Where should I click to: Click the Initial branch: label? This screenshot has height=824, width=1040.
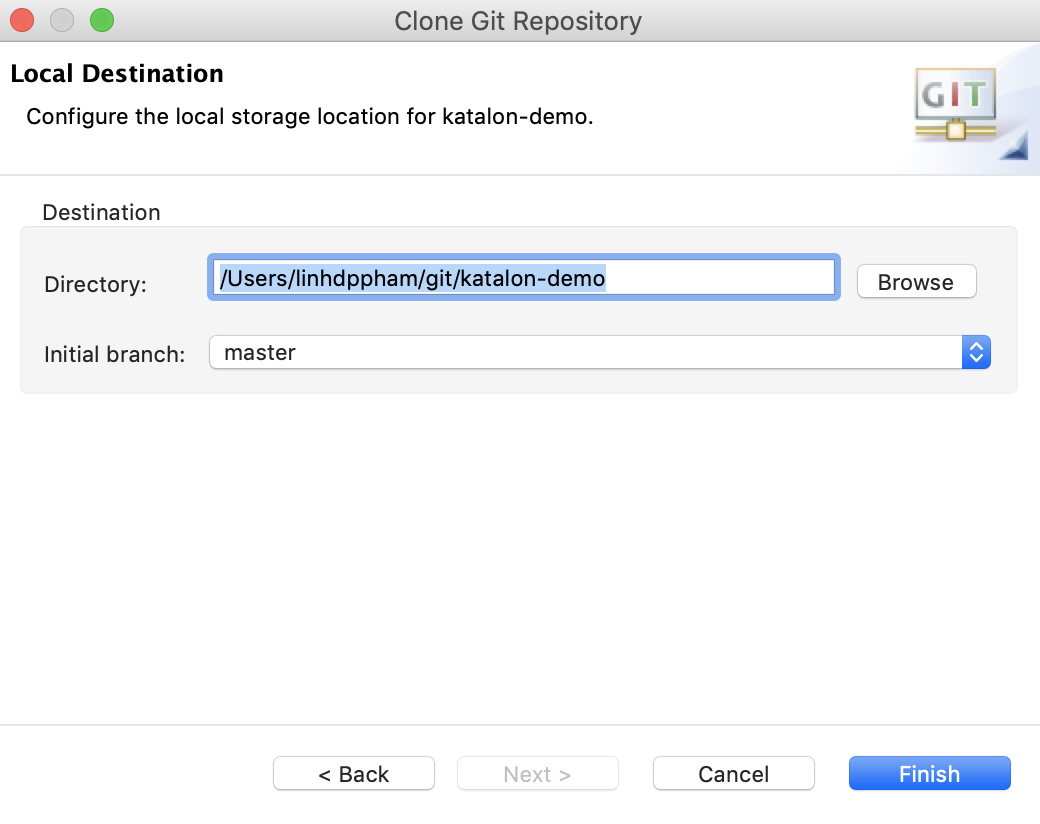pyautogui.click(x=115, y=354)
